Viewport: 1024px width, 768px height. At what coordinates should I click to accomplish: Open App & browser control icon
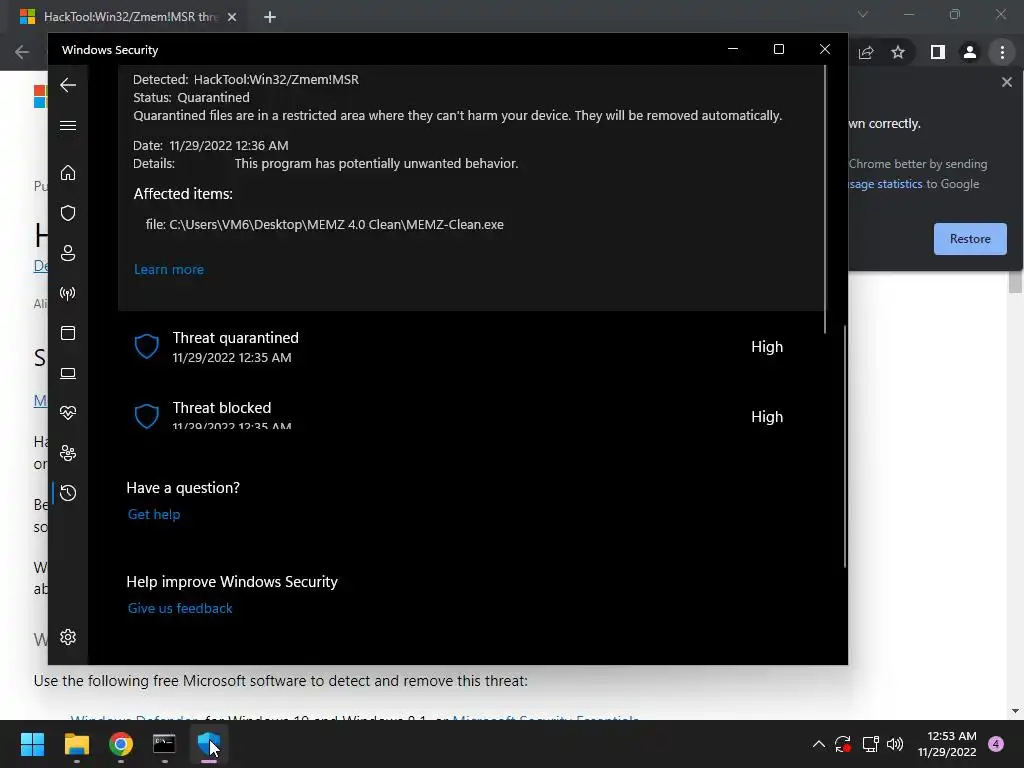(68, 333)
